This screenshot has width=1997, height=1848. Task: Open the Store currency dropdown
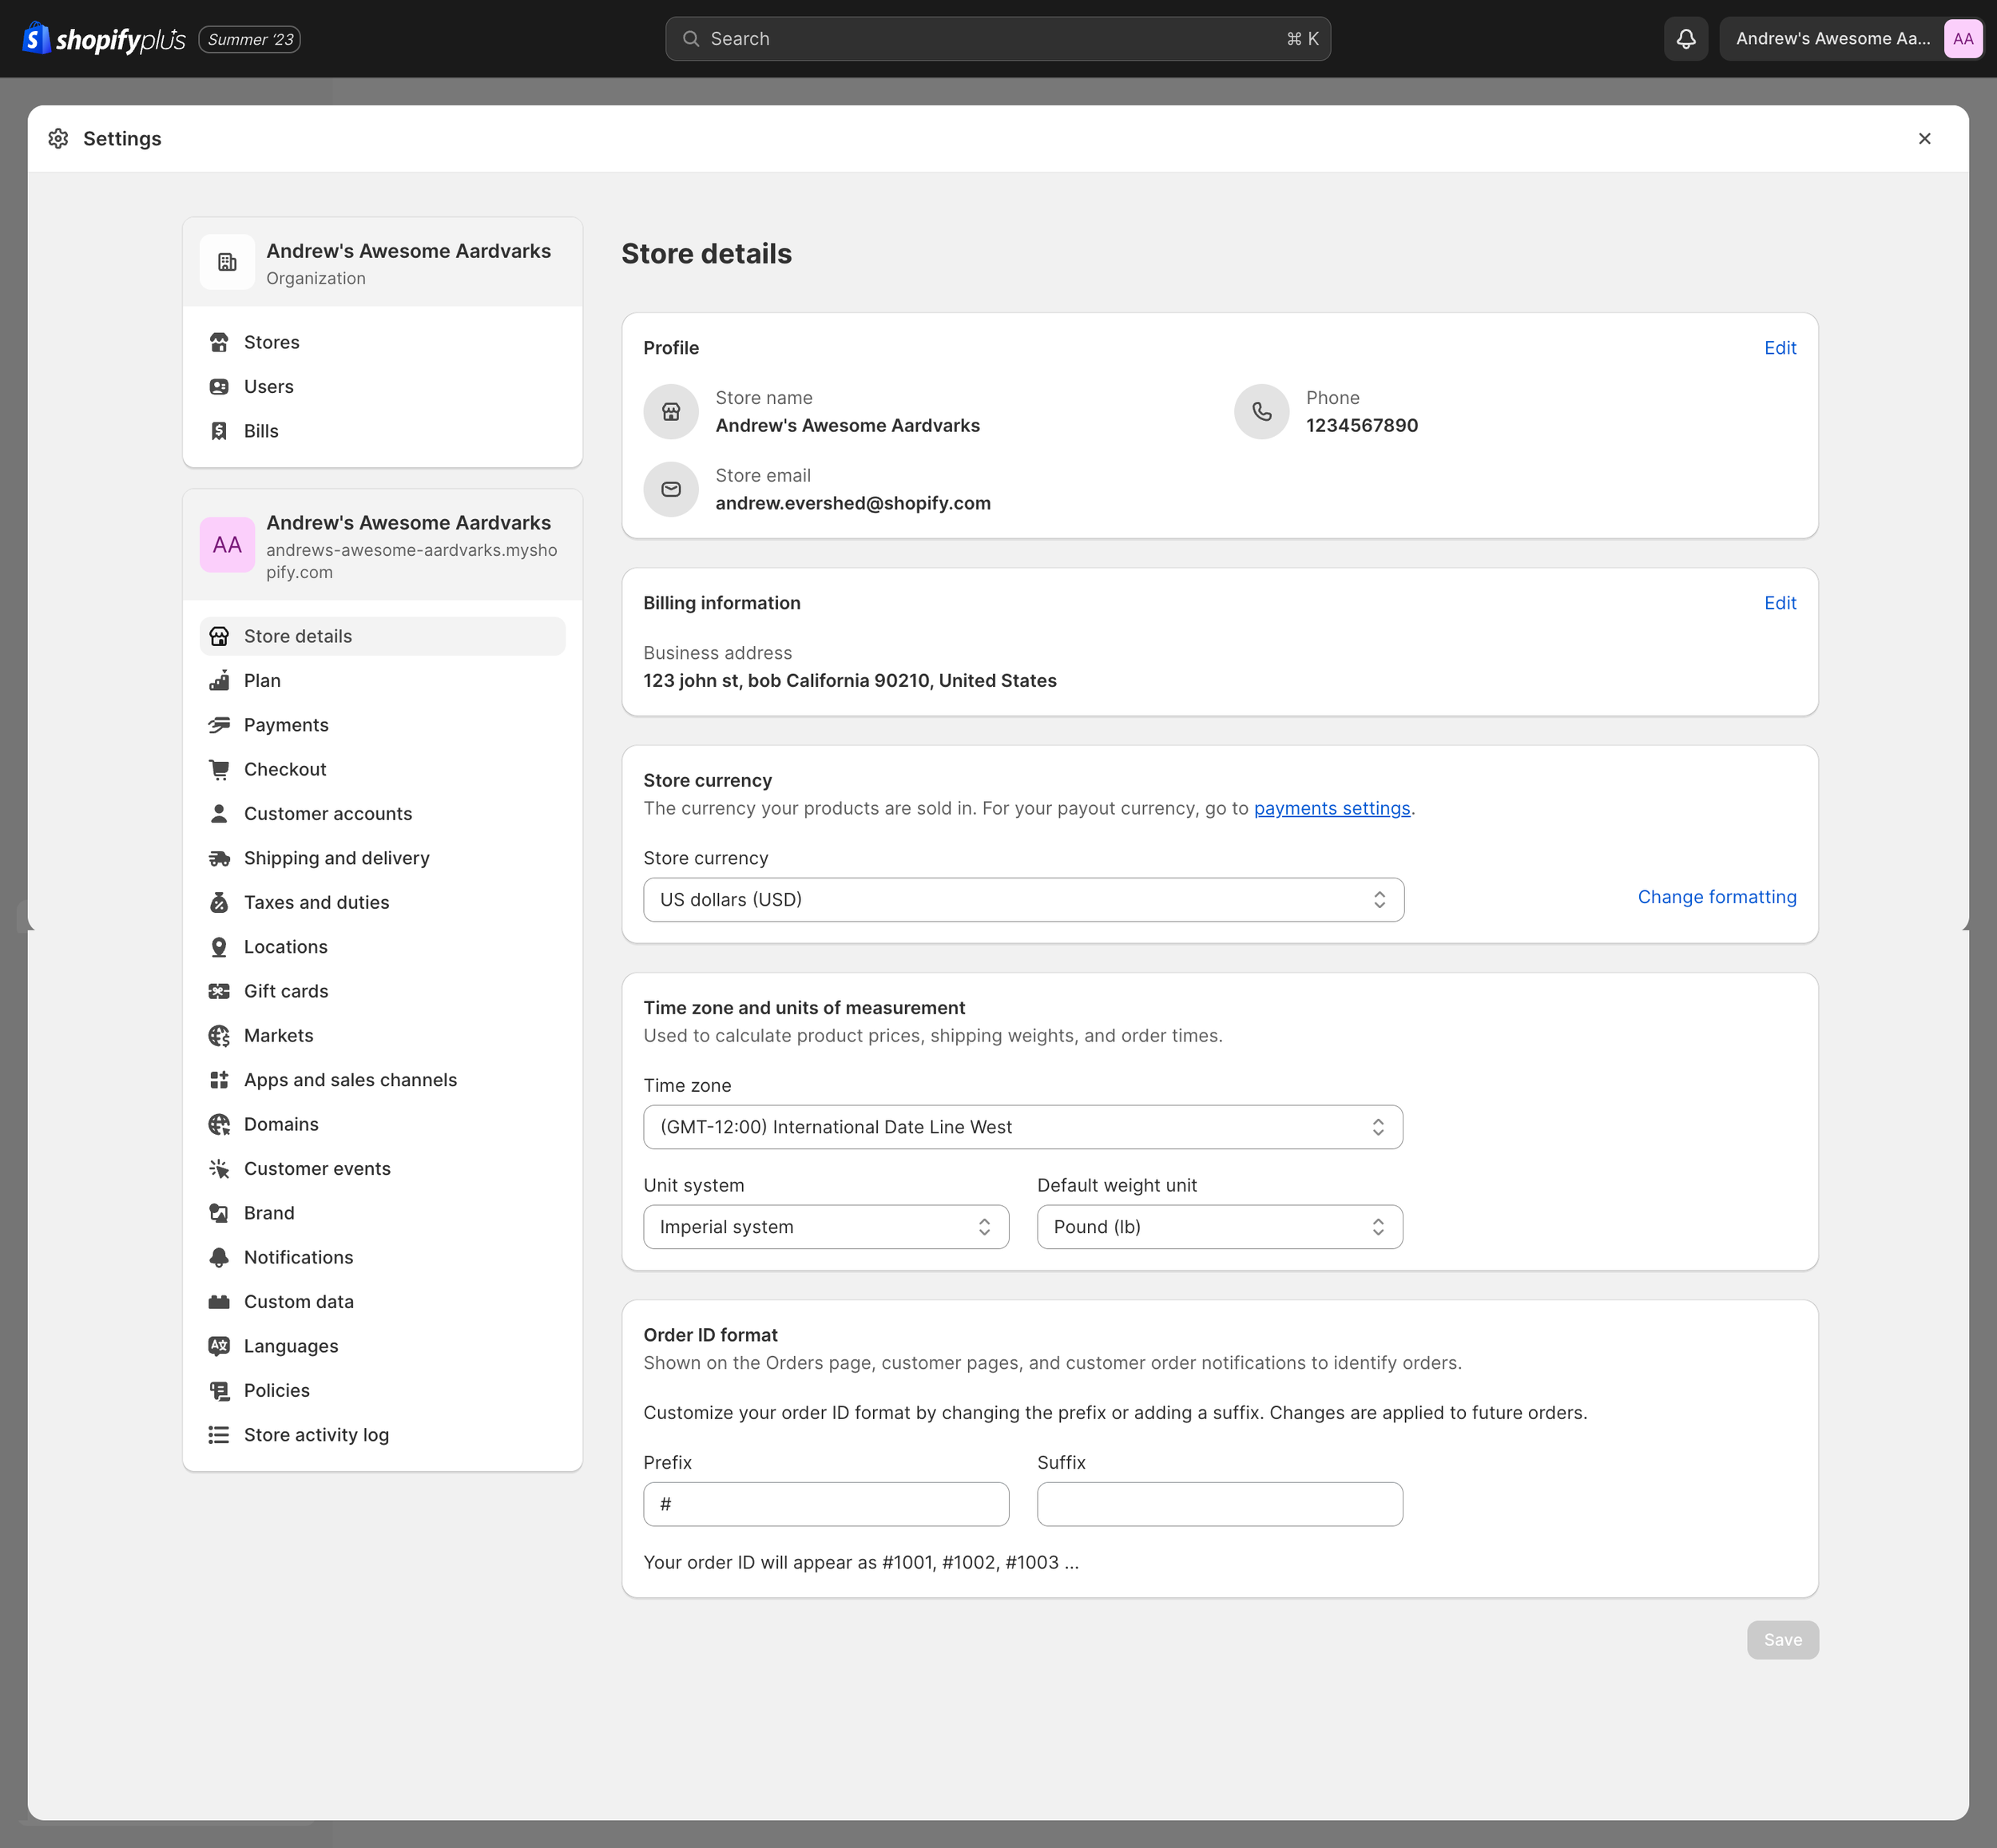[x=1023, y=900]
